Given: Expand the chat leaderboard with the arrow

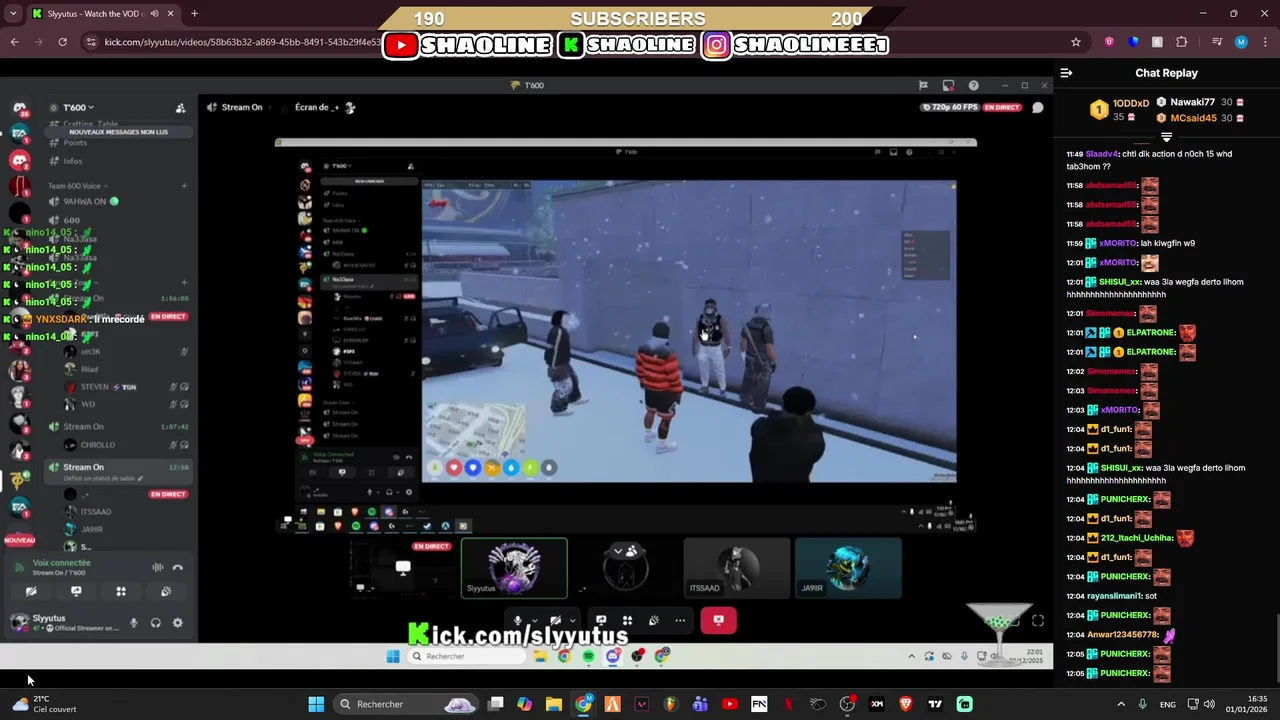Looking at the screenshot, I should tap(1166, 136).
